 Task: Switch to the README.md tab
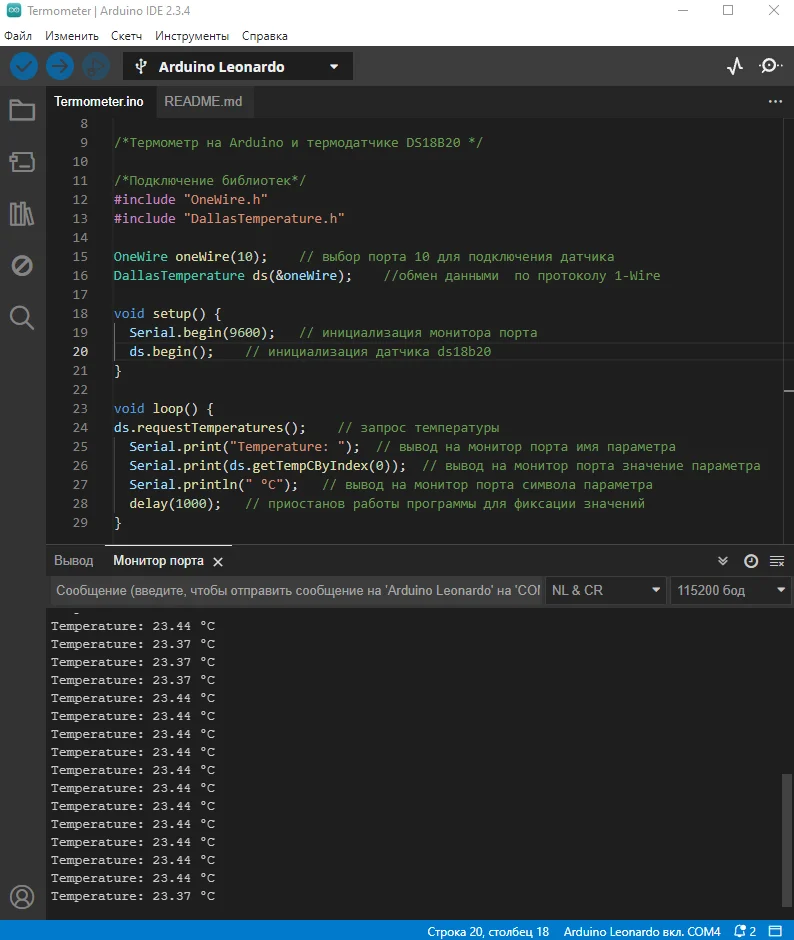click(203, 101)
